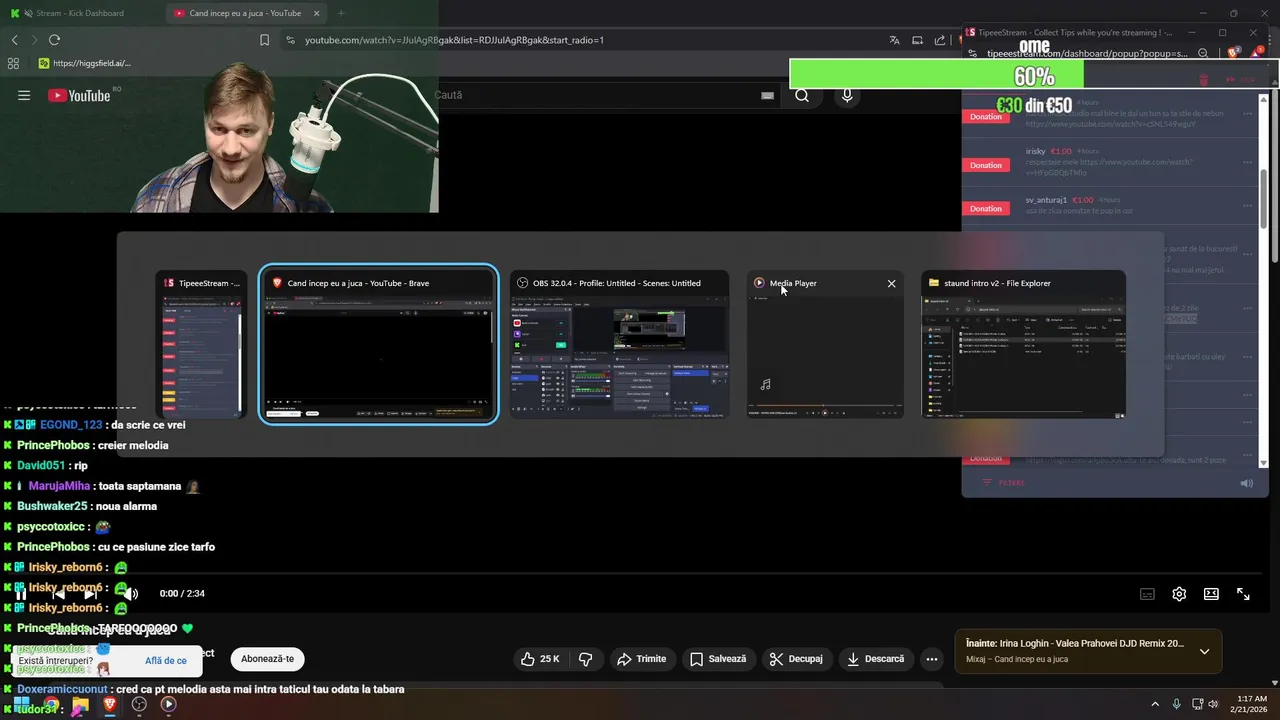Click the youtube.com address bar URL
The height and width of the screenshot is (720, 1280).
(454, 40)
